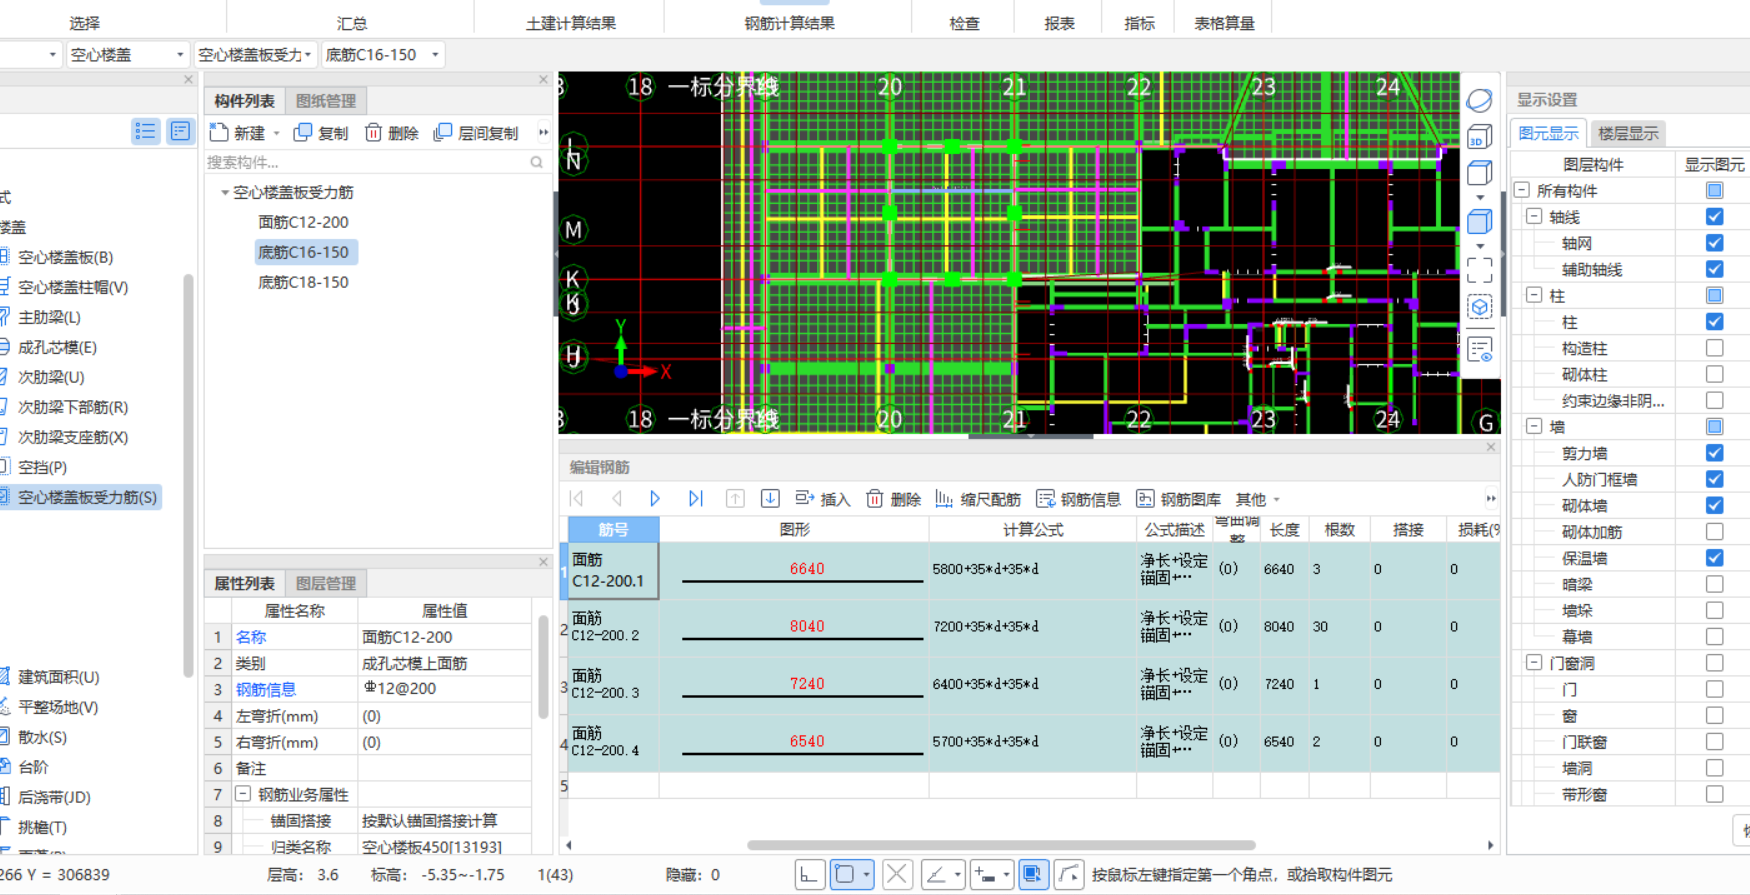1750x895 pixels.
Task: Click the Copy component icon (复制)
Action: pyautogui.click(x=303, y=132)
